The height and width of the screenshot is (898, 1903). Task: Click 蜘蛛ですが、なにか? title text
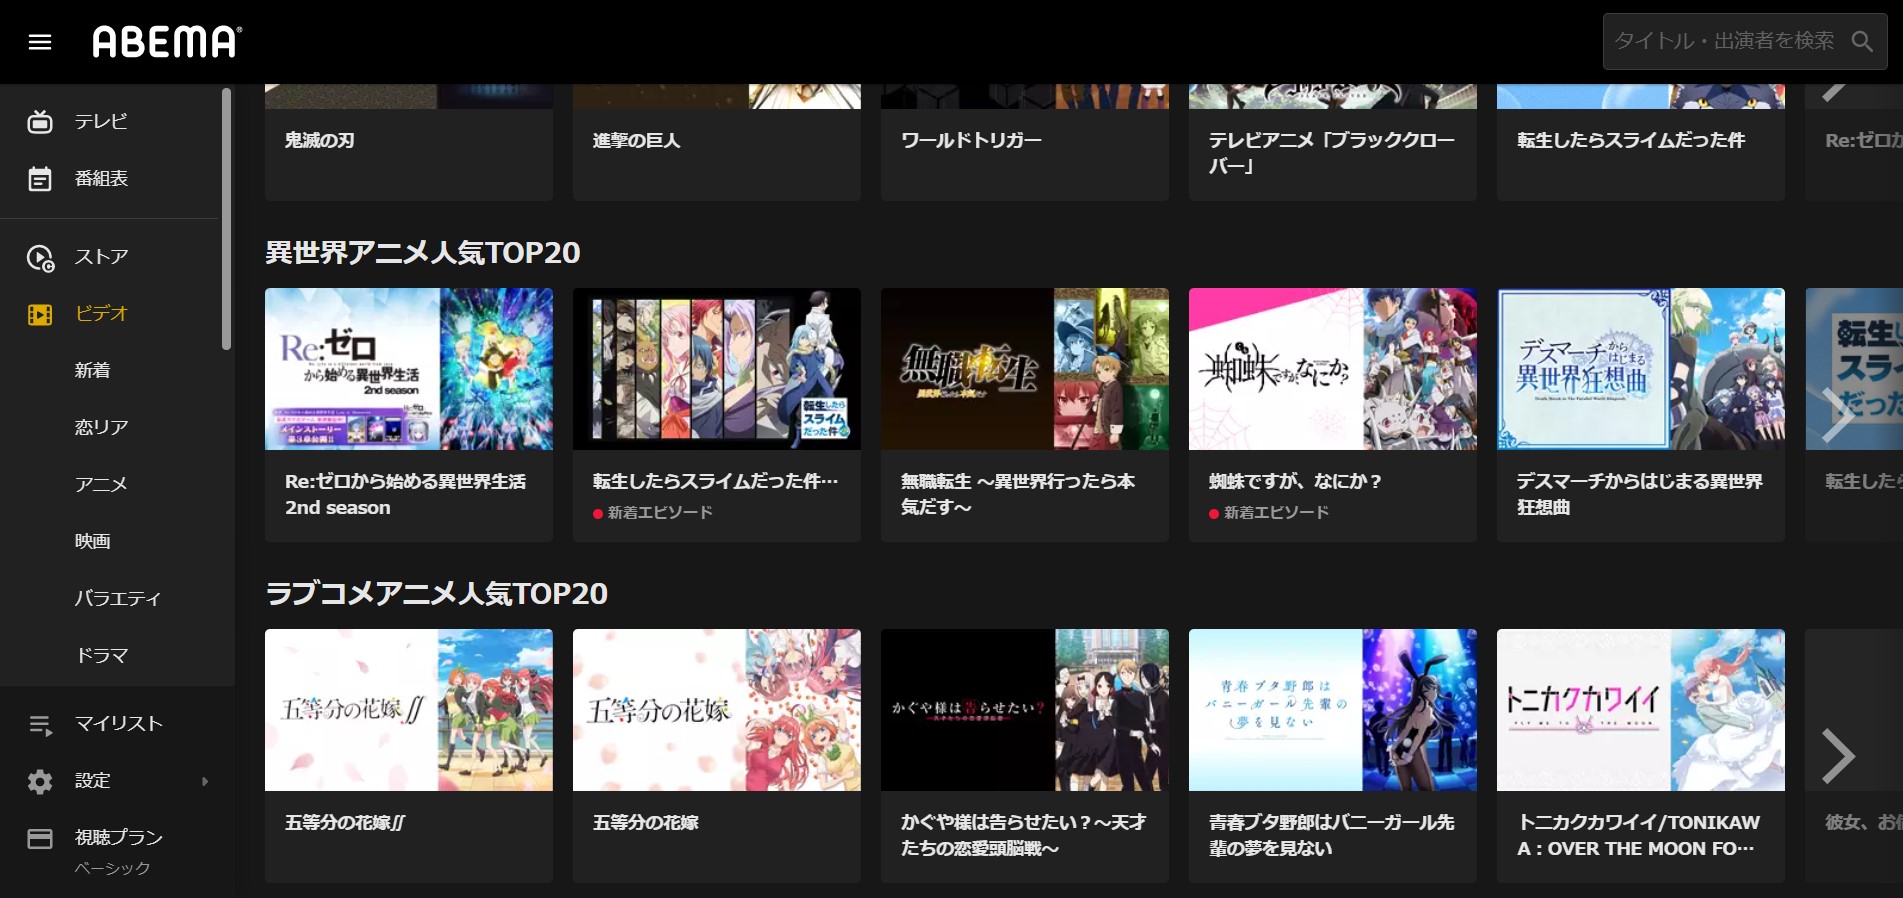(x=1295, y=482)
